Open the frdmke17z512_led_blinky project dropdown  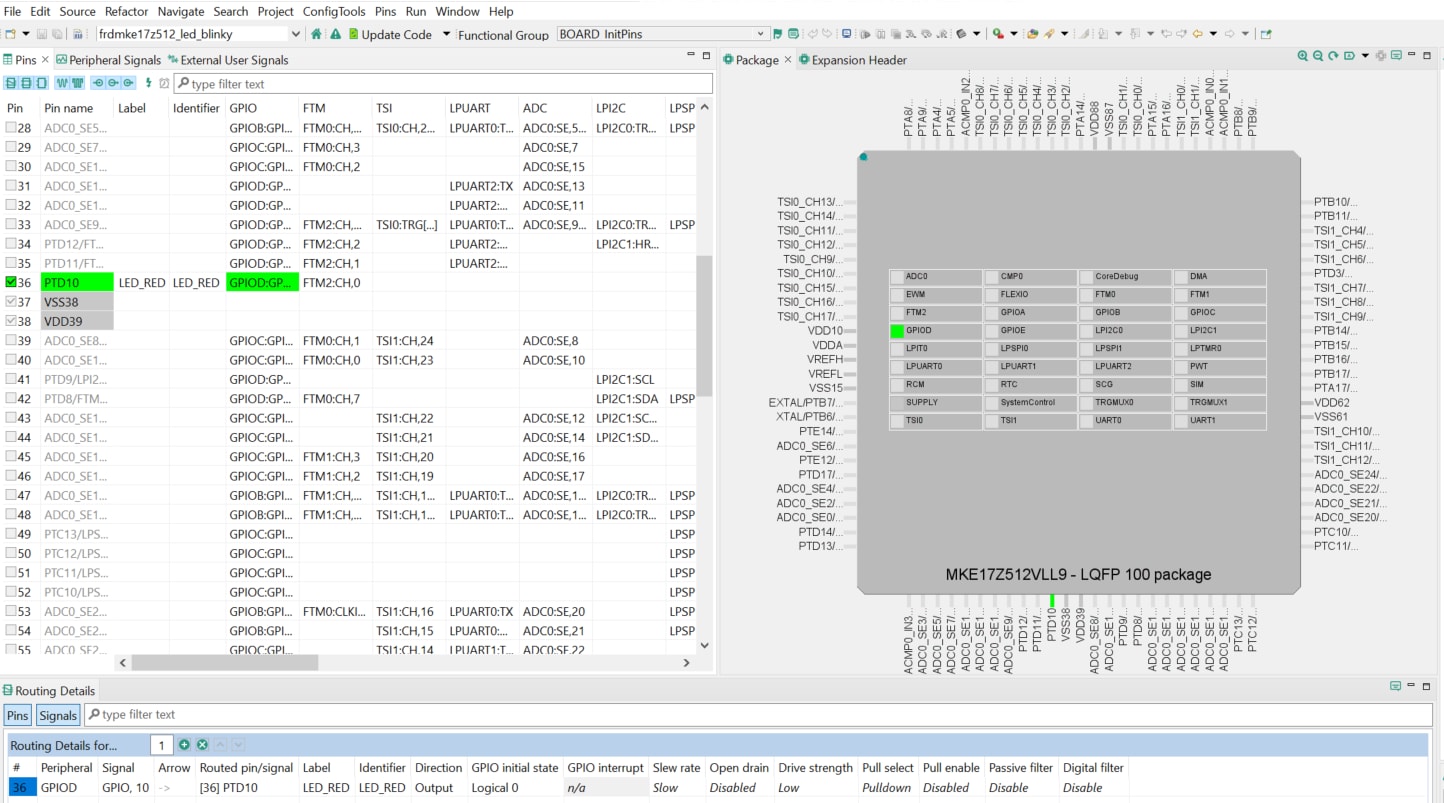point(294,34)
